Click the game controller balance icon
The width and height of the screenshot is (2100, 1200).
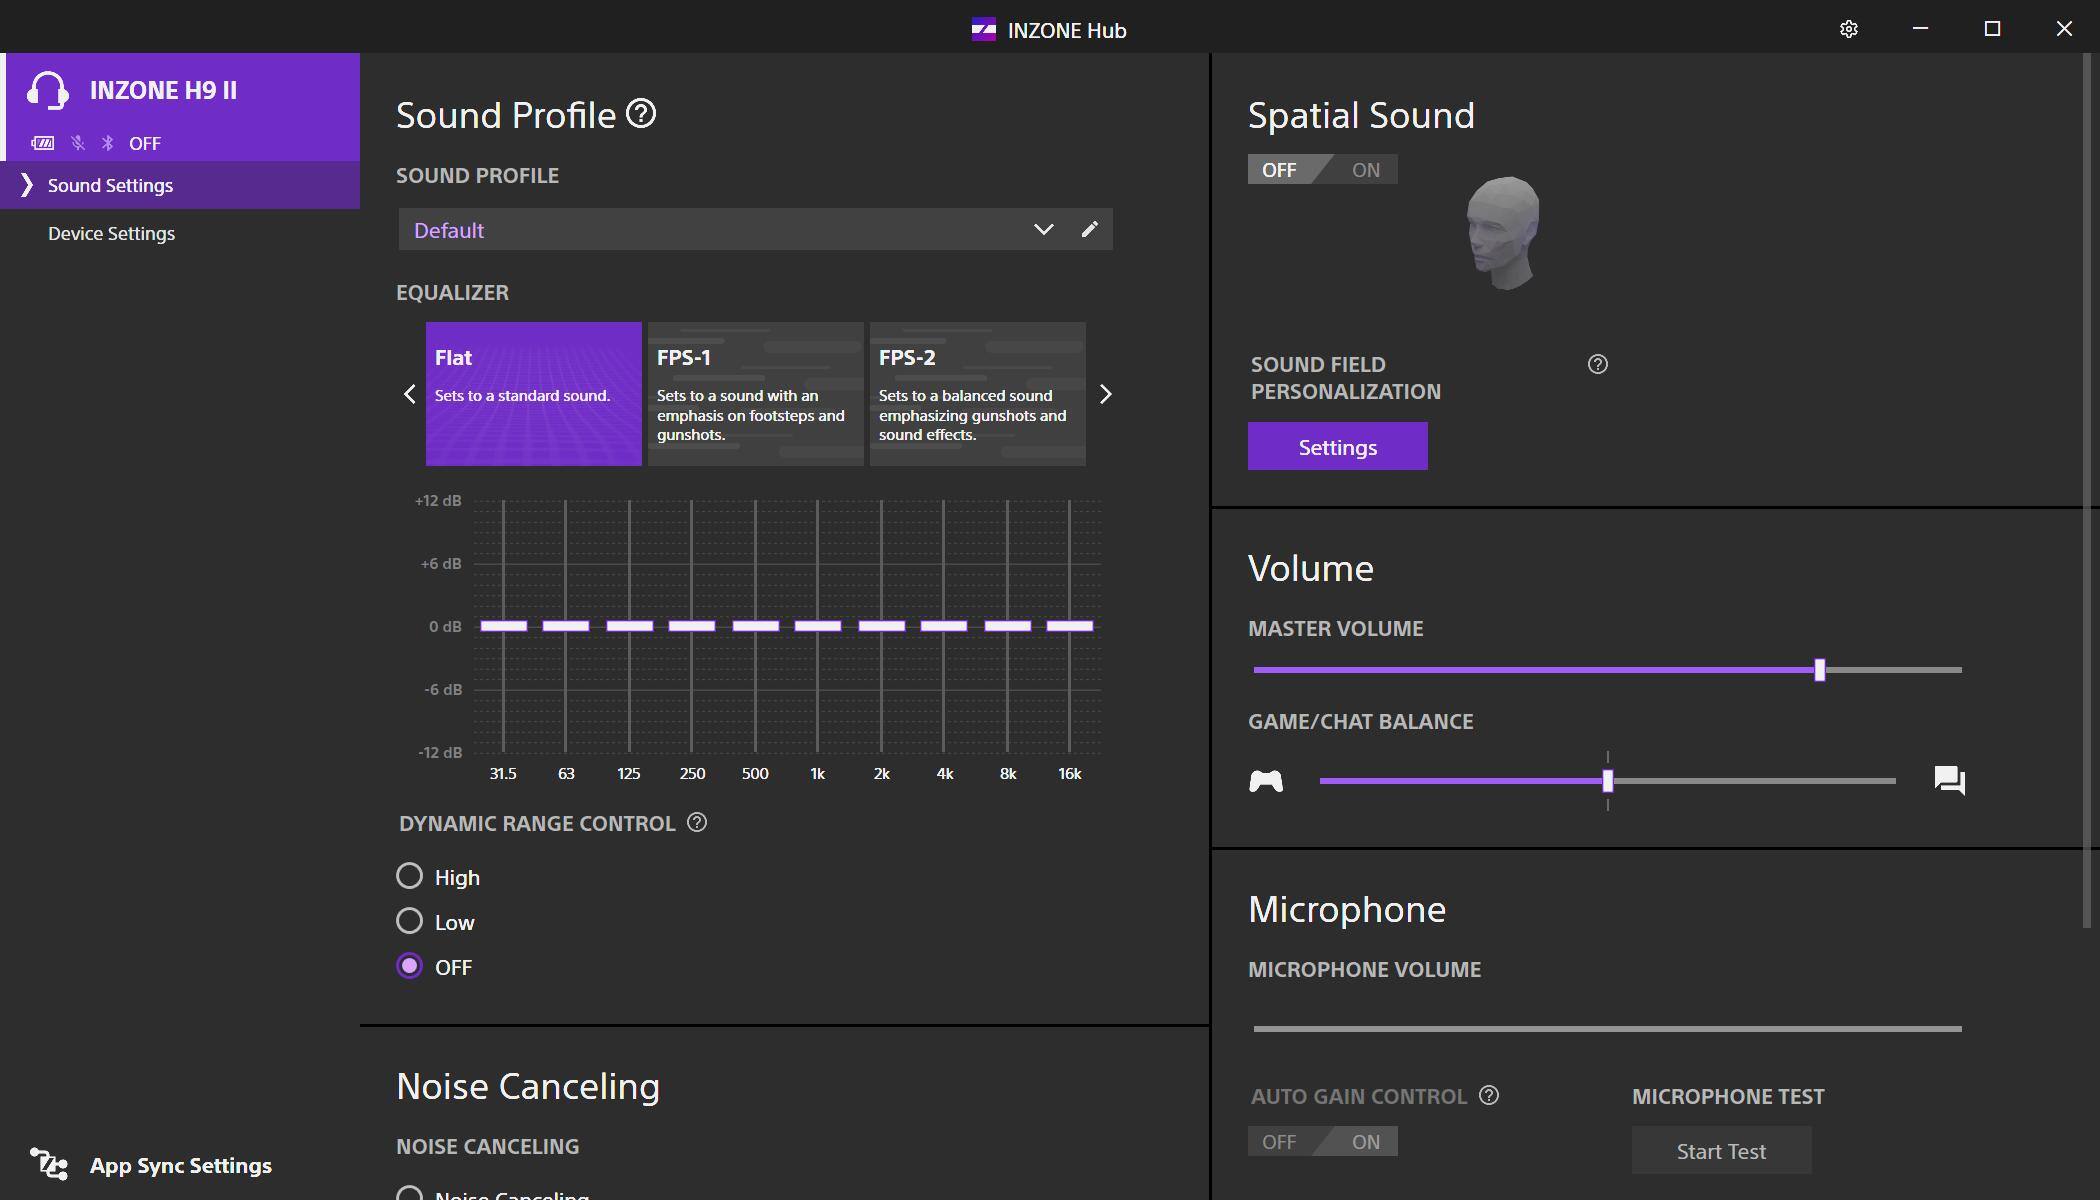point(1266,781)
